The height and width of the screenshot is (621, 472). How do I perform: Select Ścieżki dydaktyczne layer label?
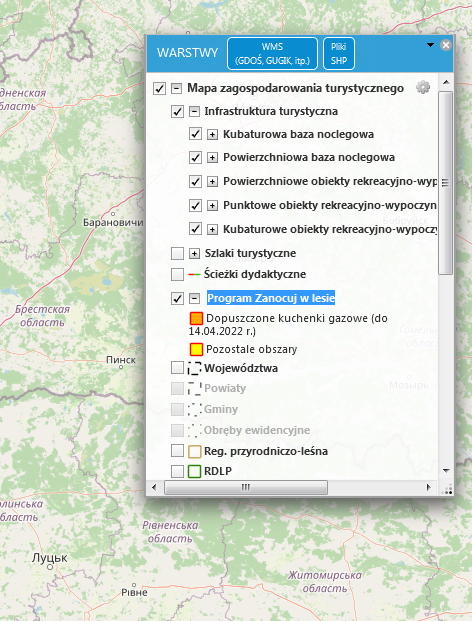[255, 274]
